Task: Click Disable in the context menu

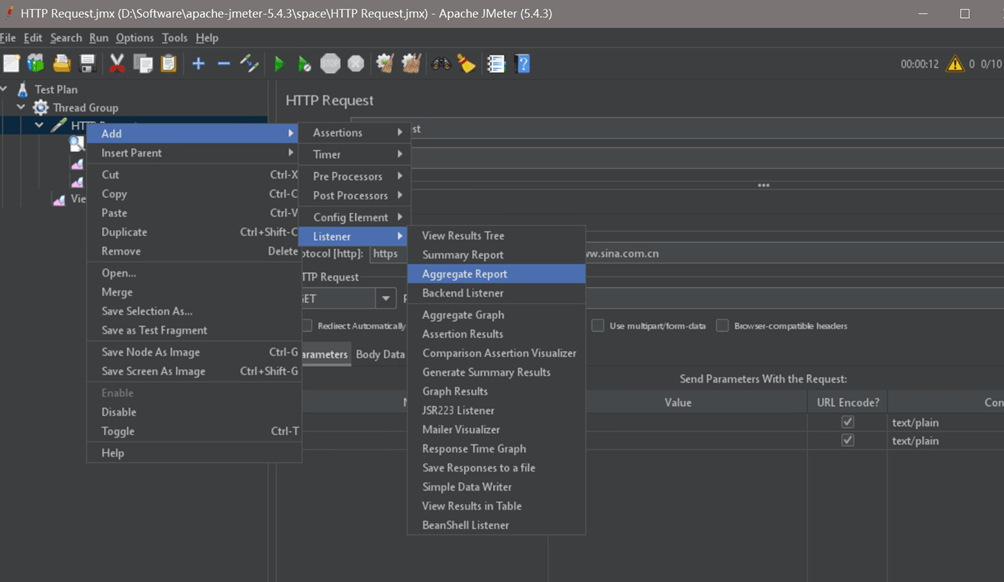Action: click(119, 412)
